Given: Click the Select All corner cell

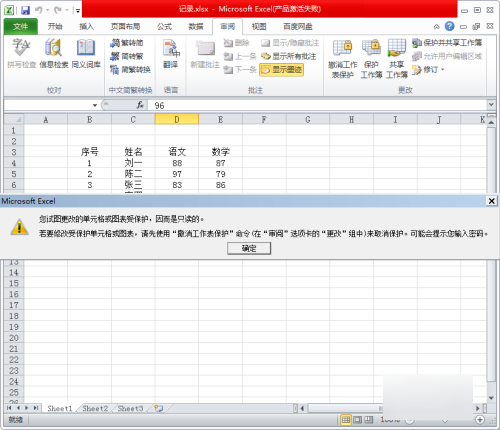Looking at the screenshot, I should 14,119.
